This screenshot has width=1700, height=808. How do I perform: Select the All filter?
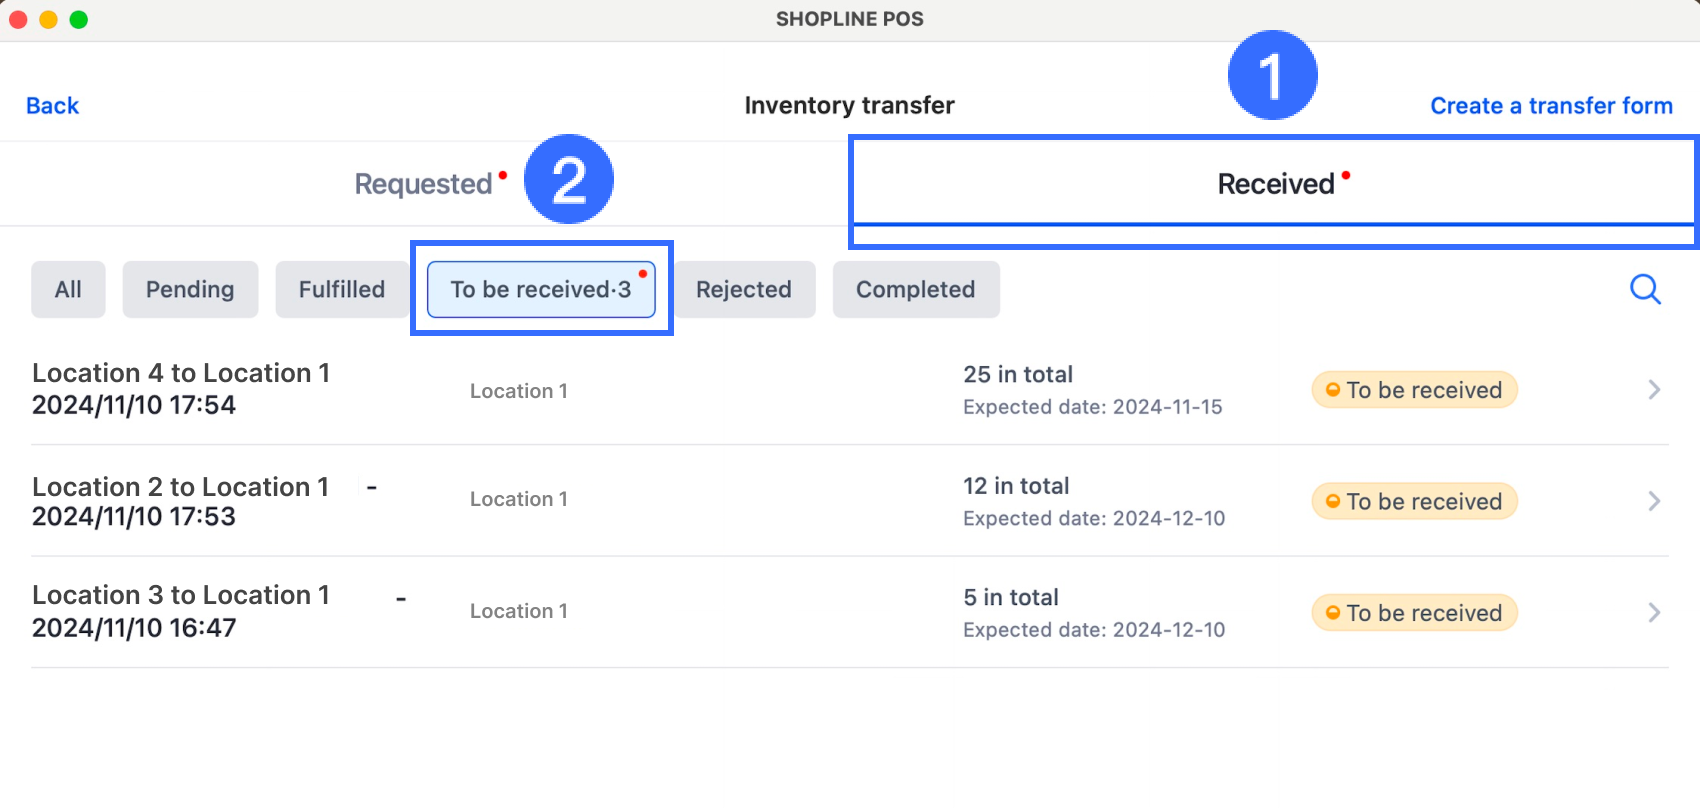[x=68, y=290]
